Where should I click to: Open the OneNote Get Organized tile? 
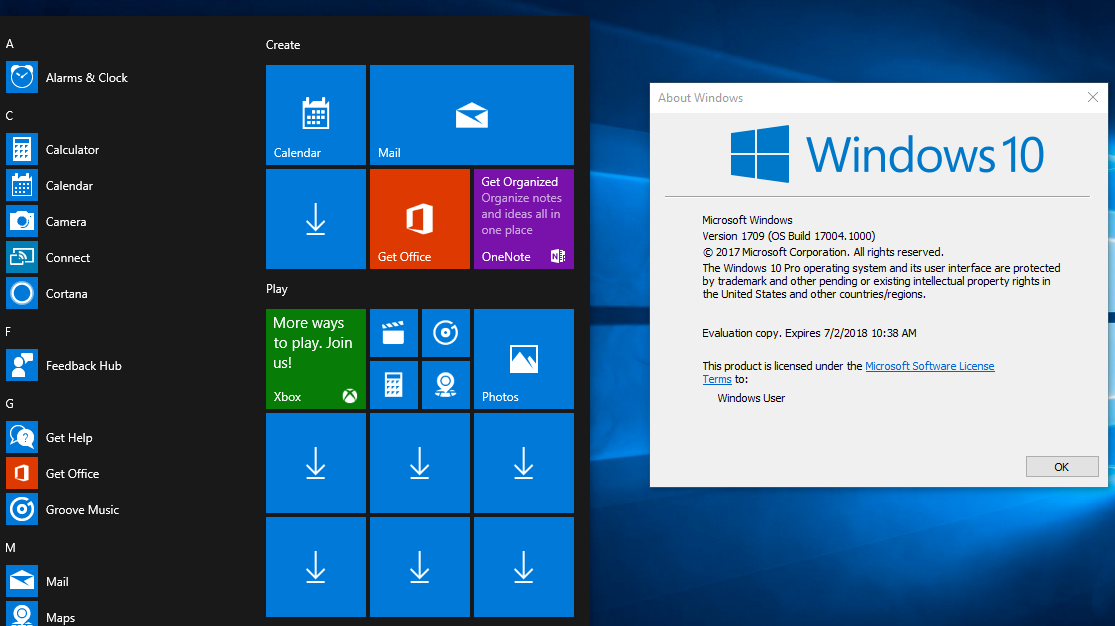523,219
